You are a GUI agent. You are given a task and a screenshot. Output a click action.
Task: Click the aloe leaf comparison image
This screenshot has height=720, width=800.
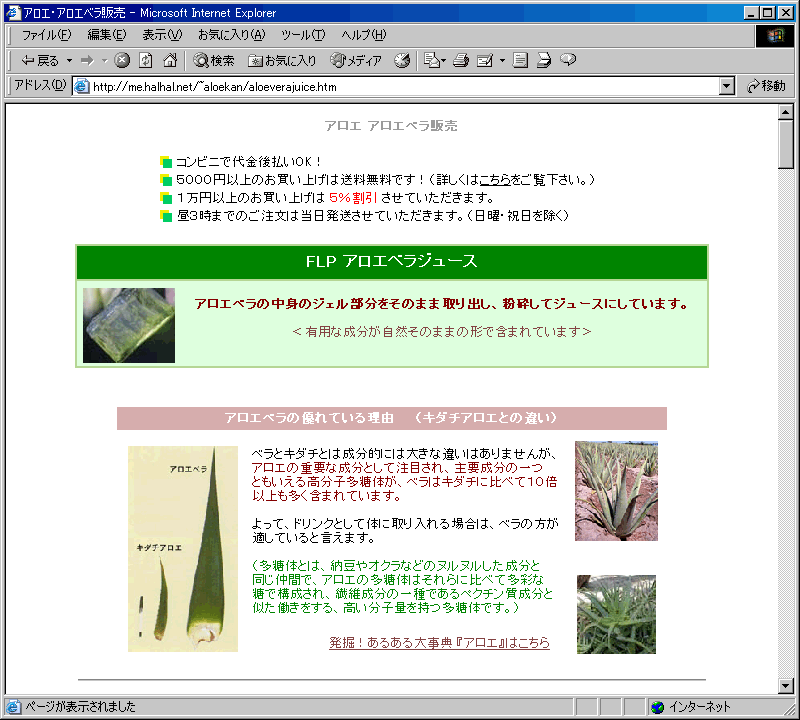[183, 549]
